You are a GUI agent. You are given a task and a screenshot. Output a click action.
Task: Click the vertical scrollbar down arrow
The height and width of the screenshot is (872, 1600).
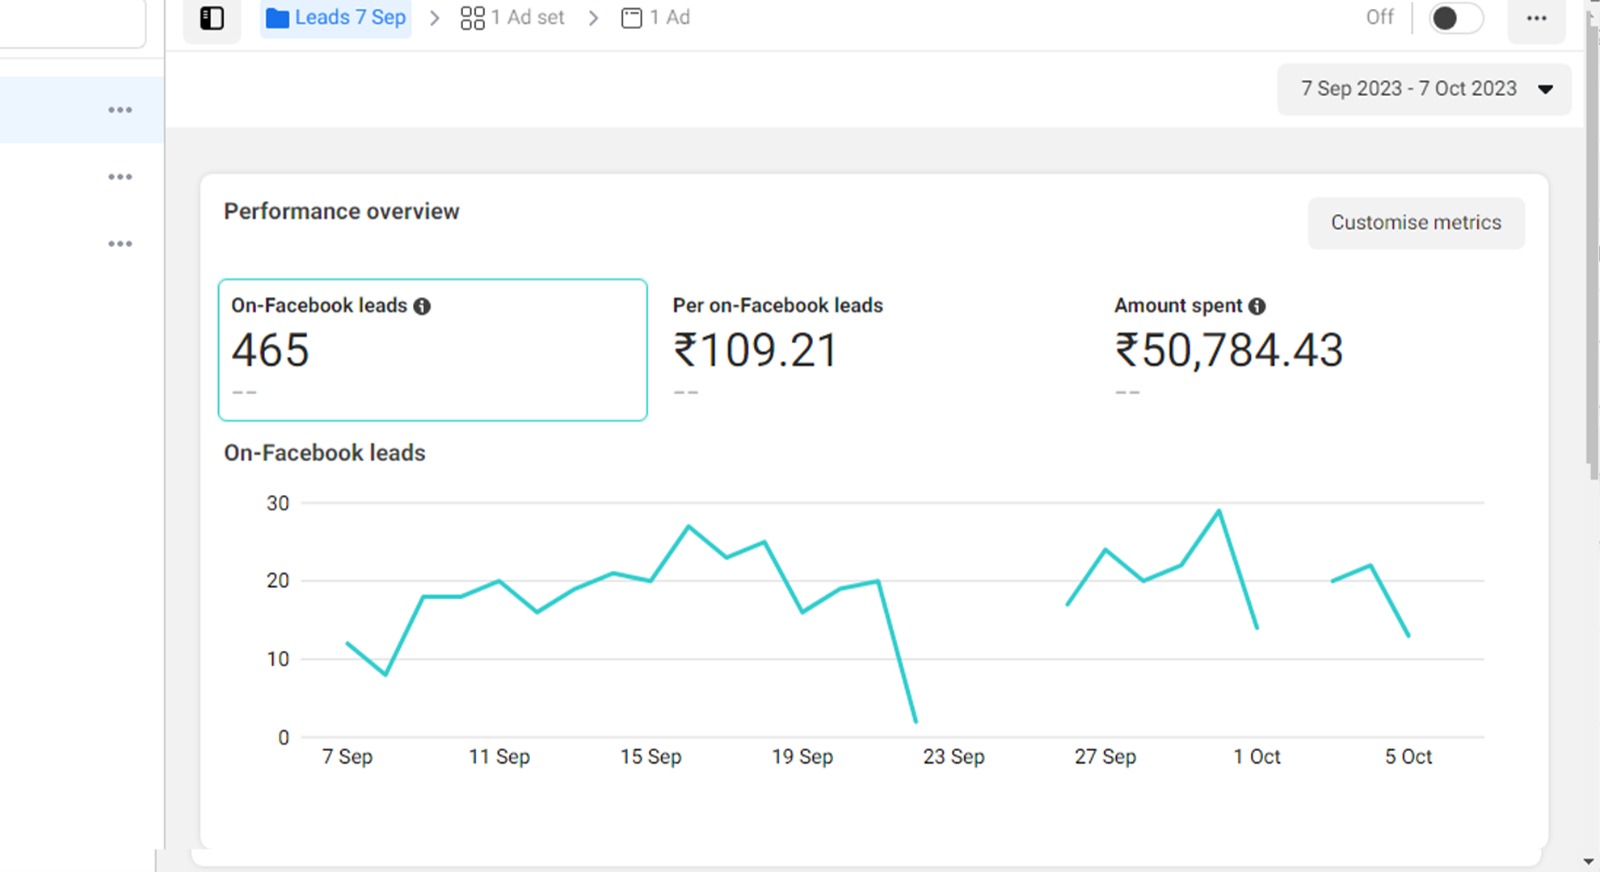coord(1589,861)
